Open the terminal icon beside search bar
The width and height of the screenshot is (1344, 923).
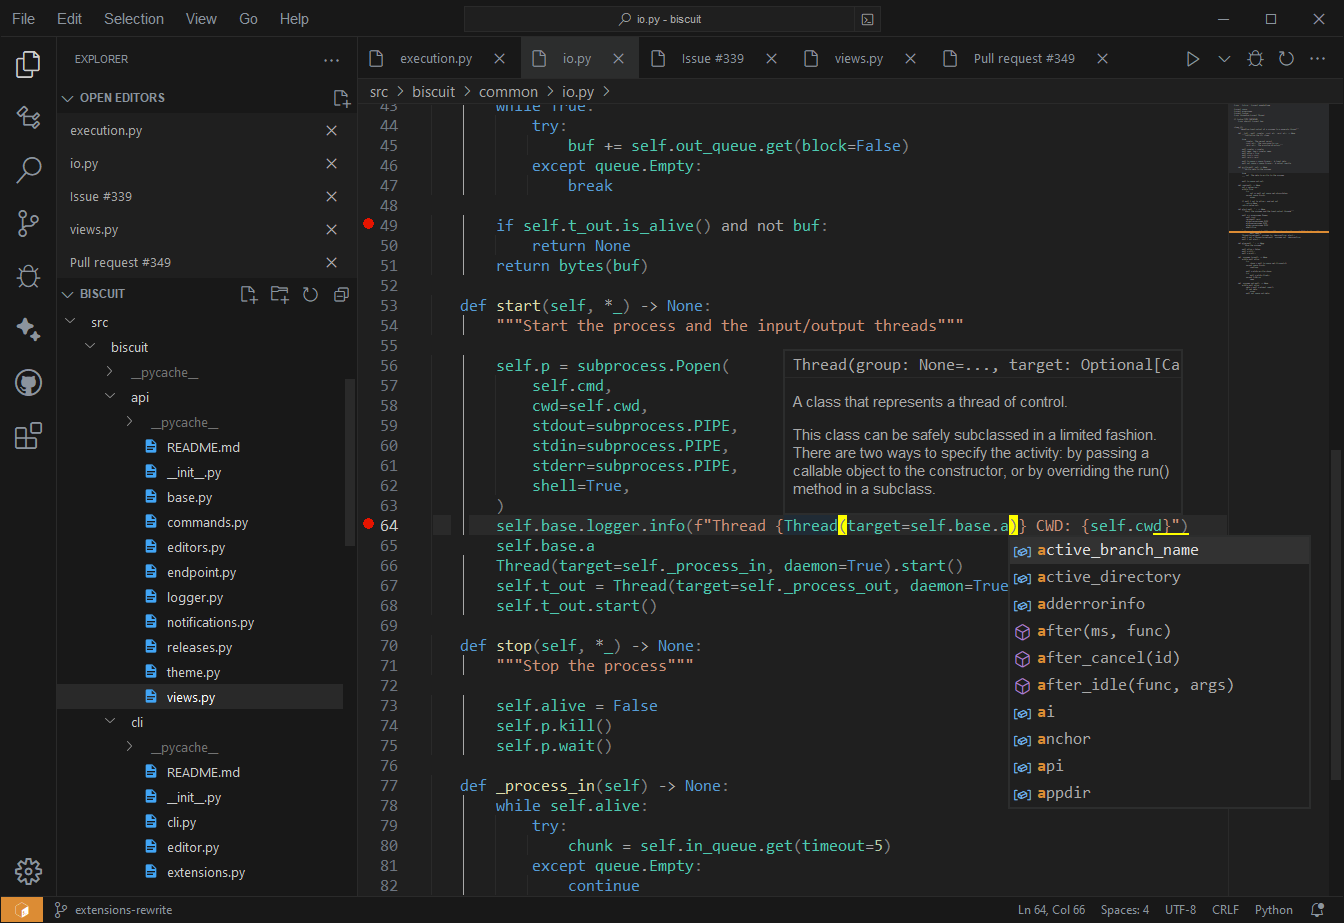[868, 19]
